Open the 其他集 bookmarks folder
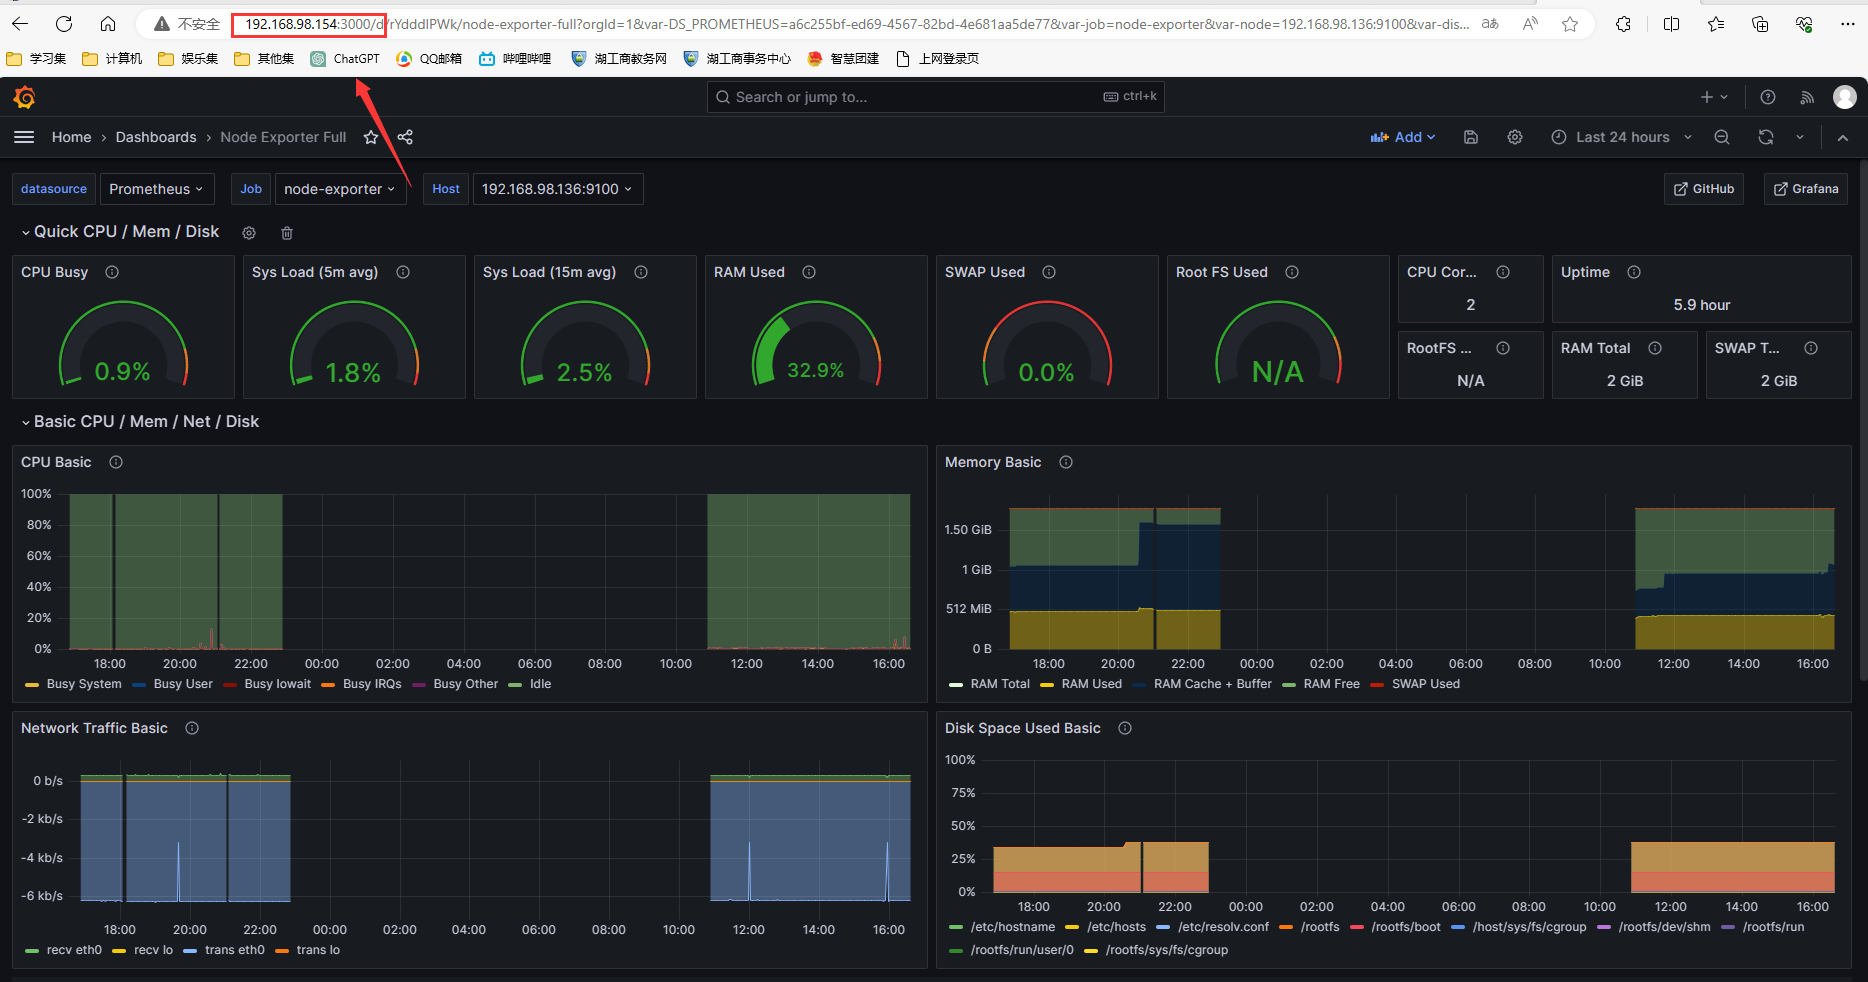This screenshot has width=1868, height=982. pos(264,59)
